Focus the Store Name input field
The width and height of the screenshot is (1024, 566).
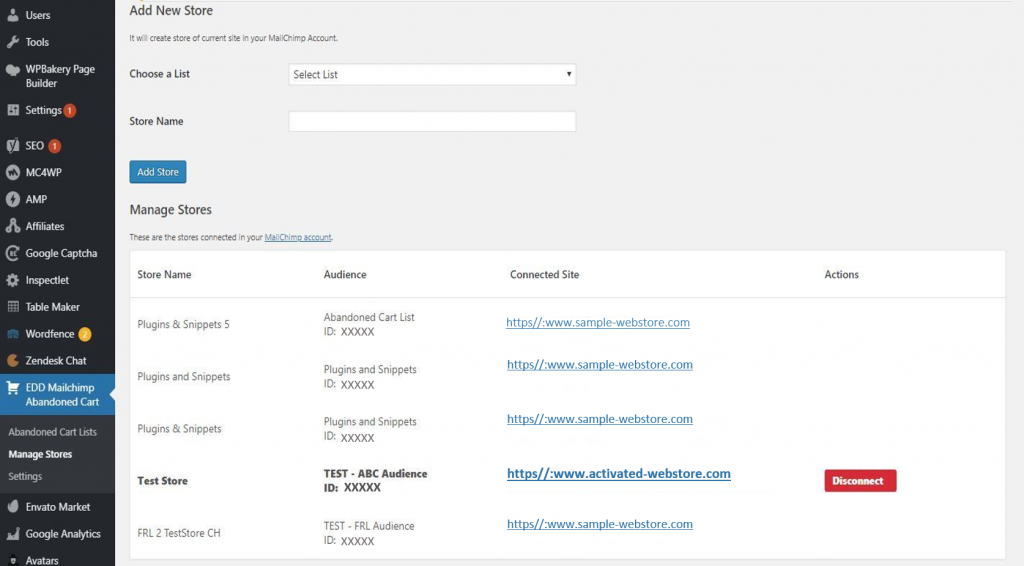432,121
